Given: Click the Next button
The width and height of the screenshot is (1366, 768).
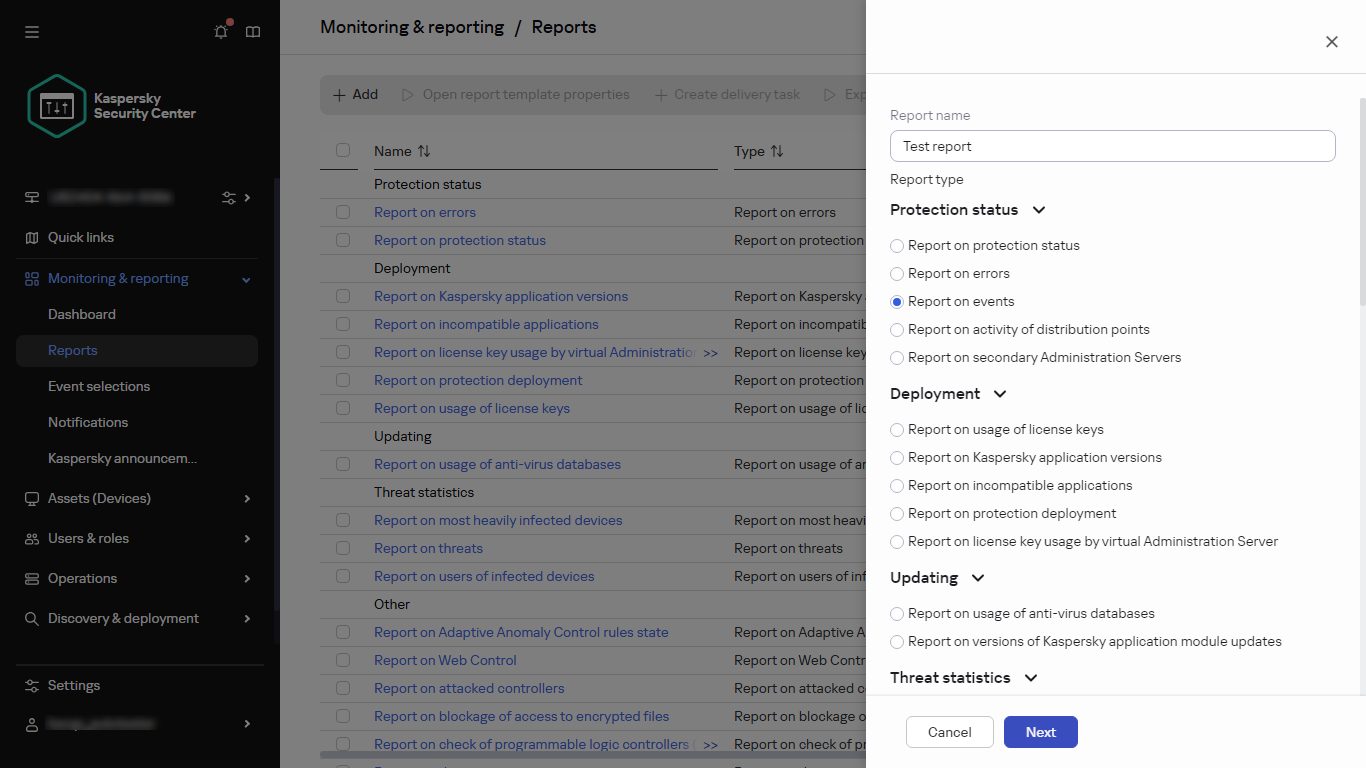Looking at the screenshot, I should (1040, 731).
